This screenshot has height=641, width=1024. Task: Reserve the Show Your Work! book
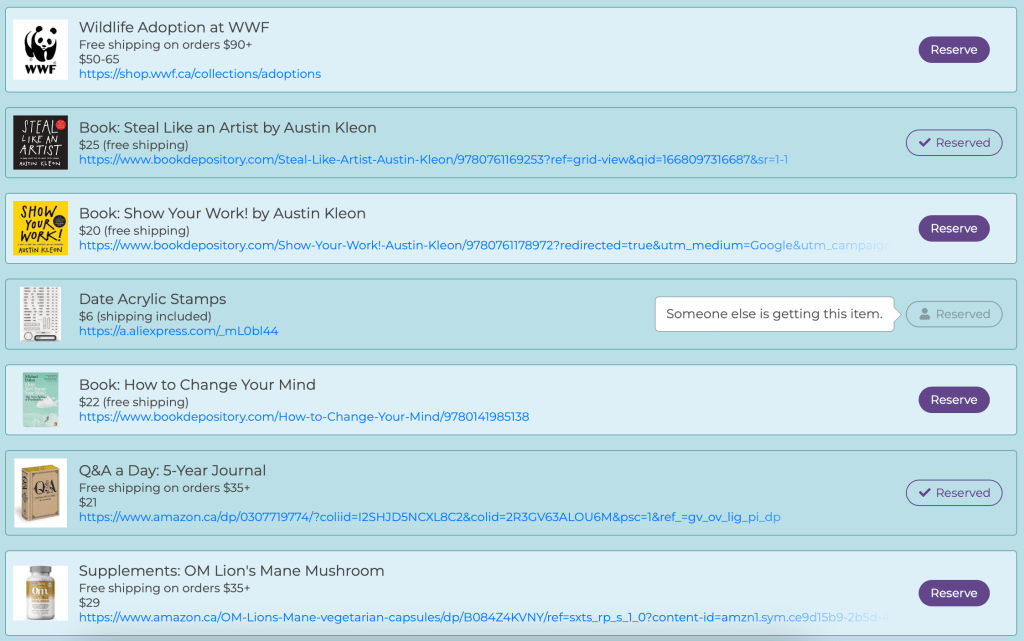(953, 228)
